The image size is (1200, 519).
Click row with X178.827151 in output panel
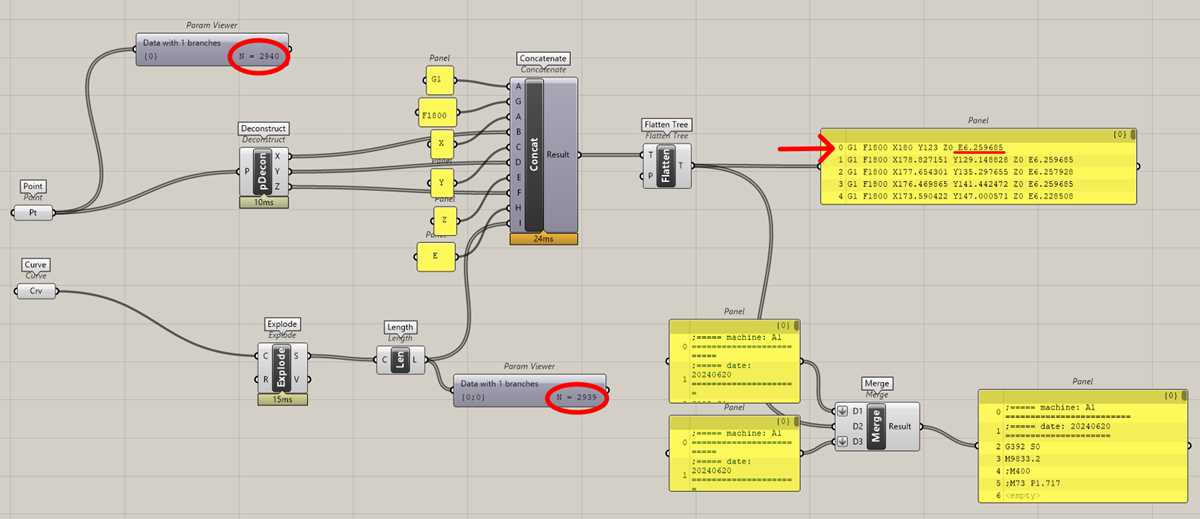(978, 159)
